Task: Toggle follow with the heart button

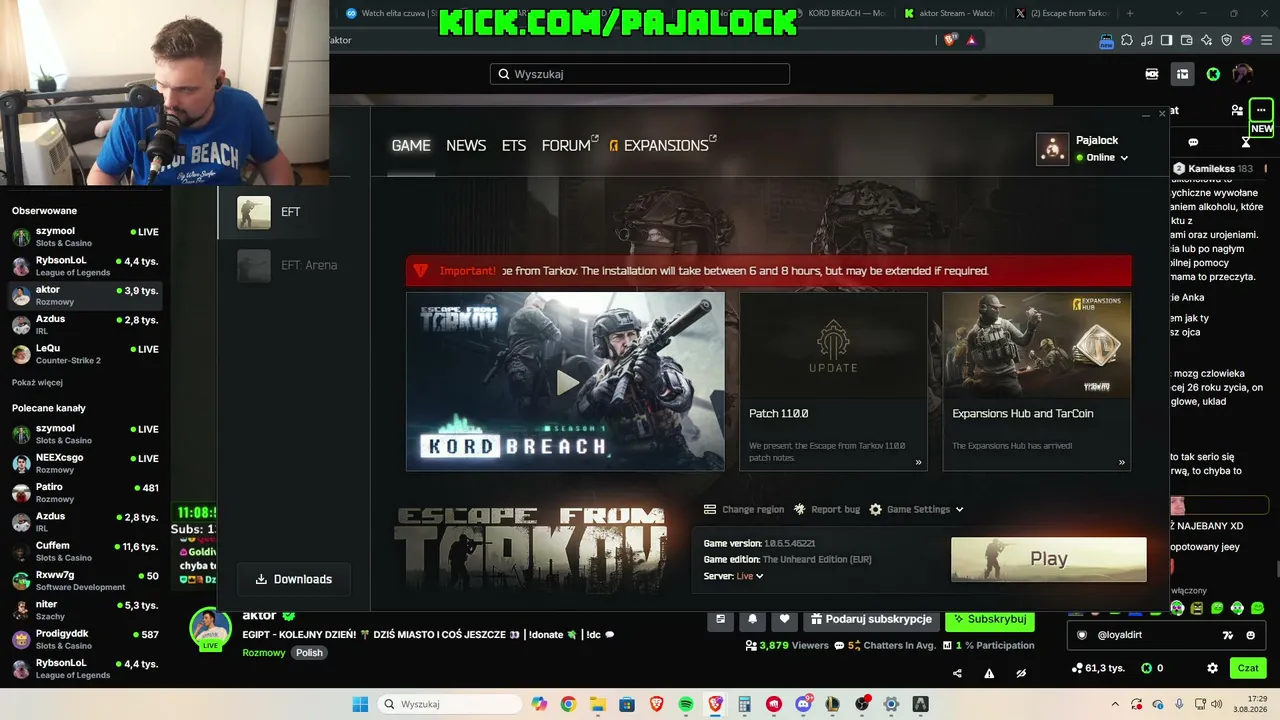Action: pos(784,620)
